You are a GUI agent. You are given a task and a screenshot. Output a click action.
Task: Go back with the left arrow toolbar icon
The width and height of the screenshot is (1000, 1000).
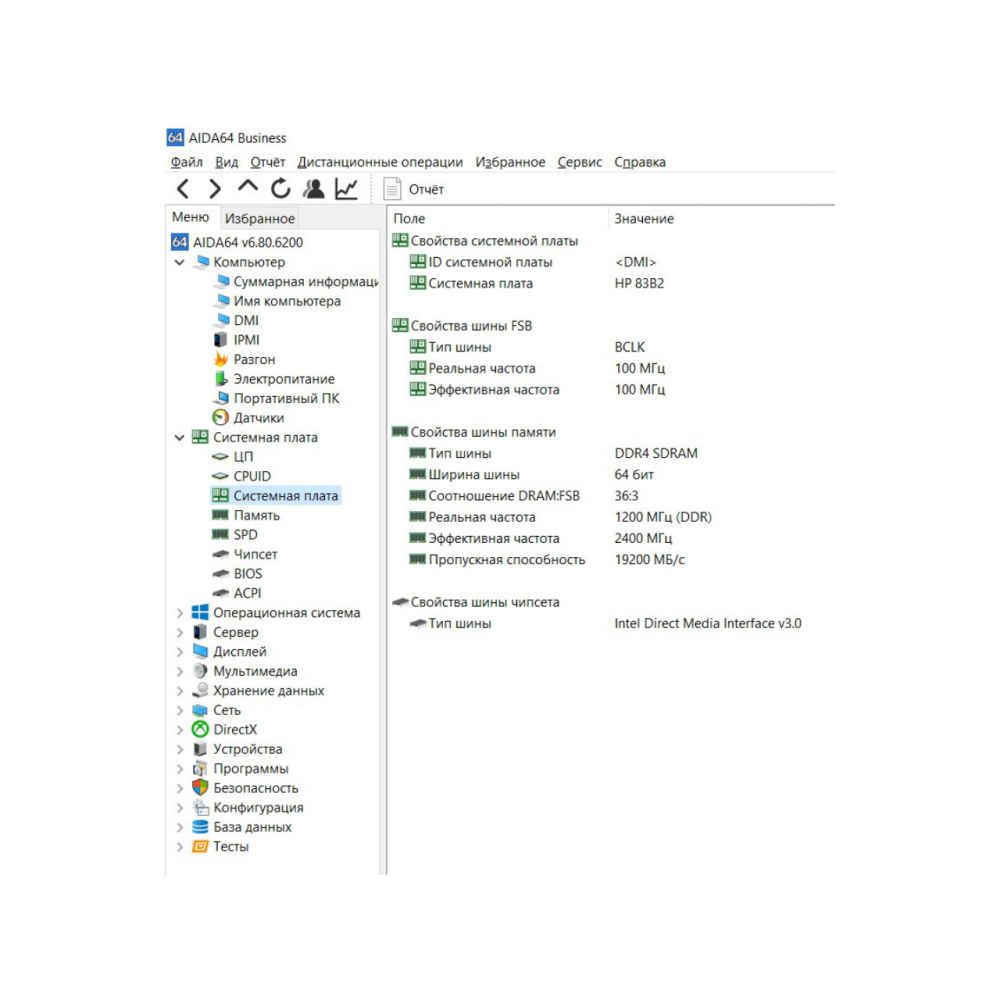183,189
